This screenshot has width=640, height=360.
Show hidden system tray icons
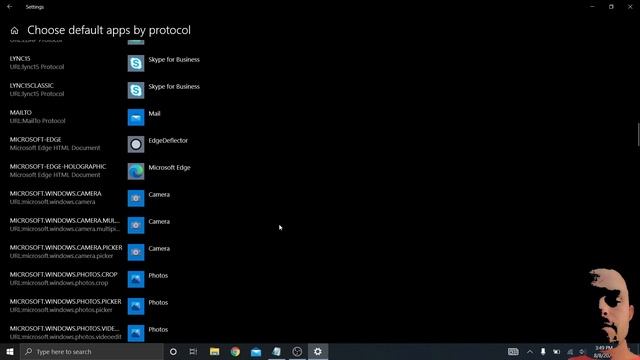click(529, 351)
